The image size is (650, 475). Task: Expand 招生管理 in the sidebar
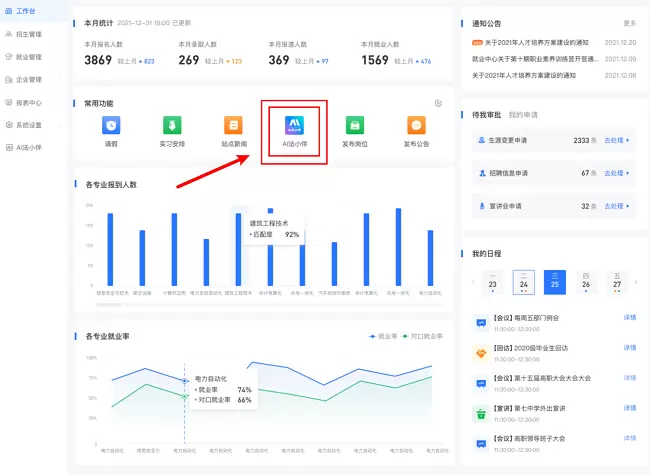[x=28, y=34]
